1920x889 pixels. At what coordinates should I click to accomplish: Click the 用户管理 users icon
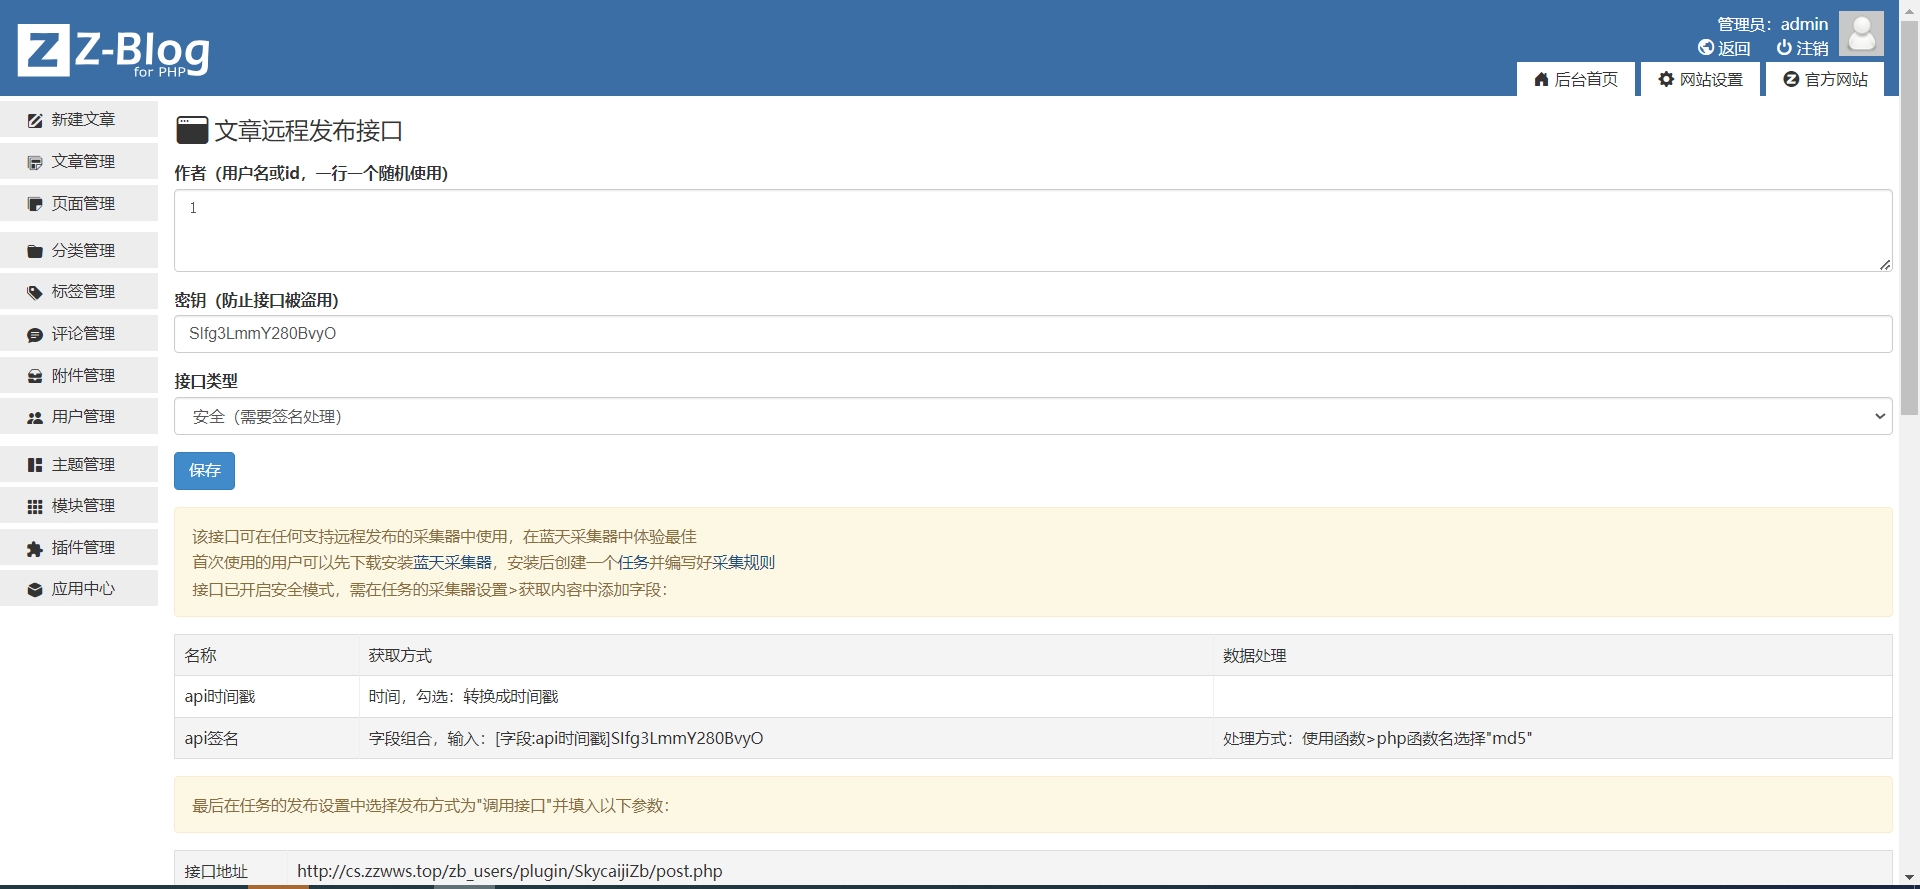[x=35, y=417]
